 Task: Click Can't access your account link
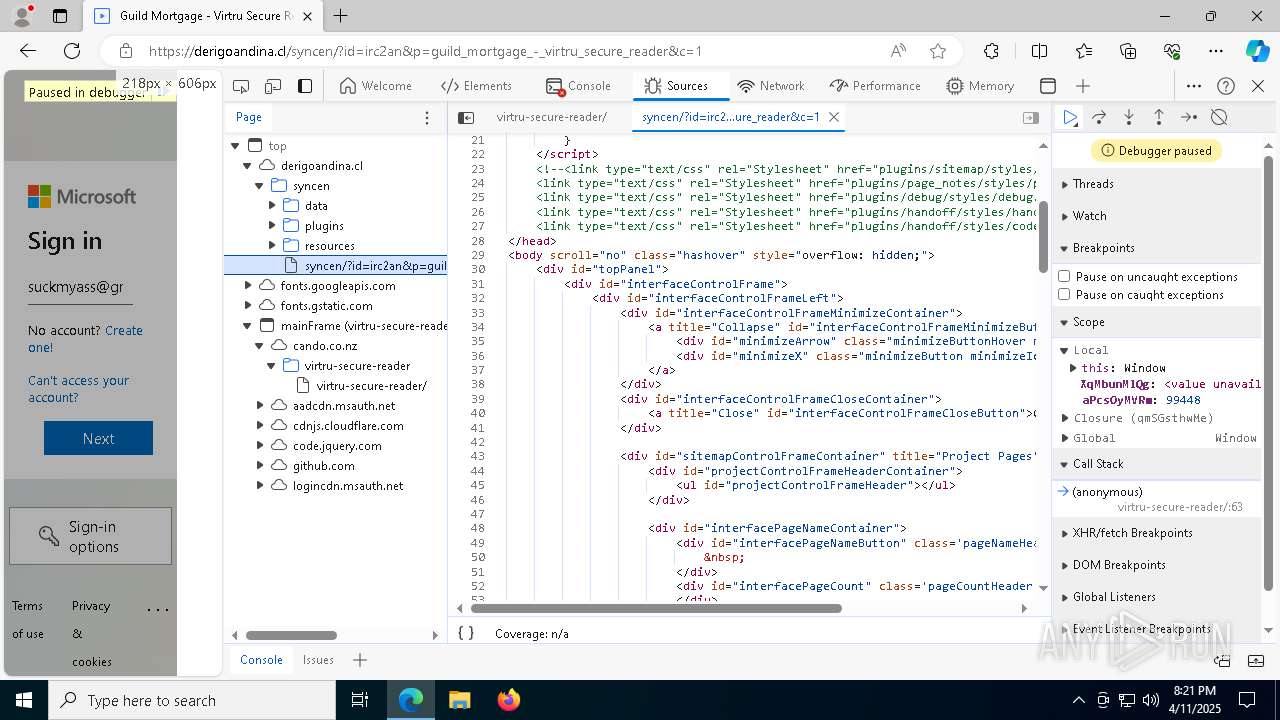(x=78, y=389)
